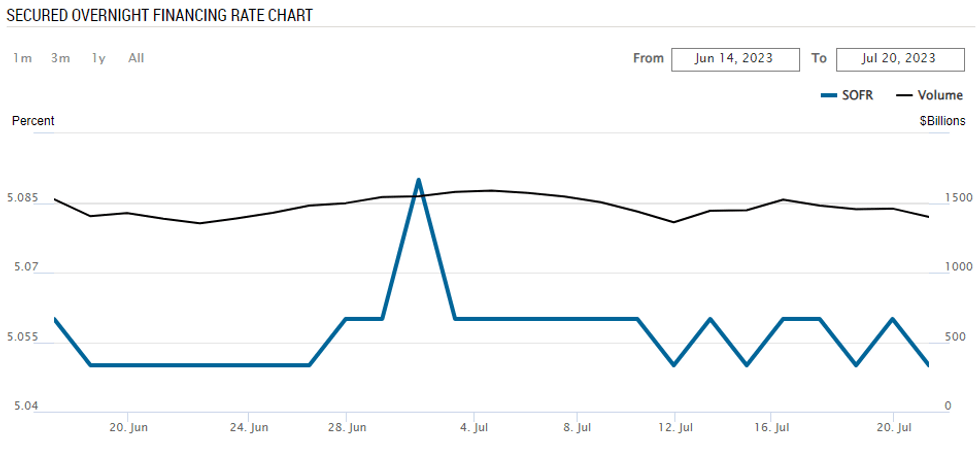
Task: Click the Percent axis title
Action: point(33,121)
